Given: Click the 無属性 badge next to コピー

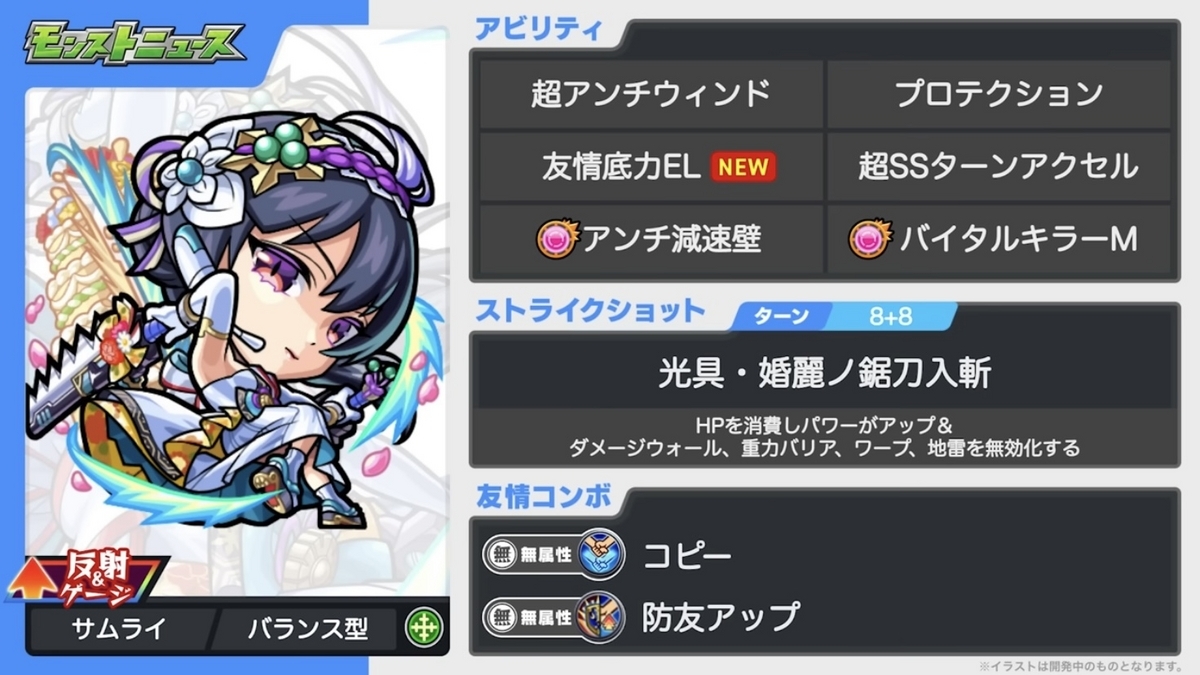Looking at the screenshot, I should (531, 553).
